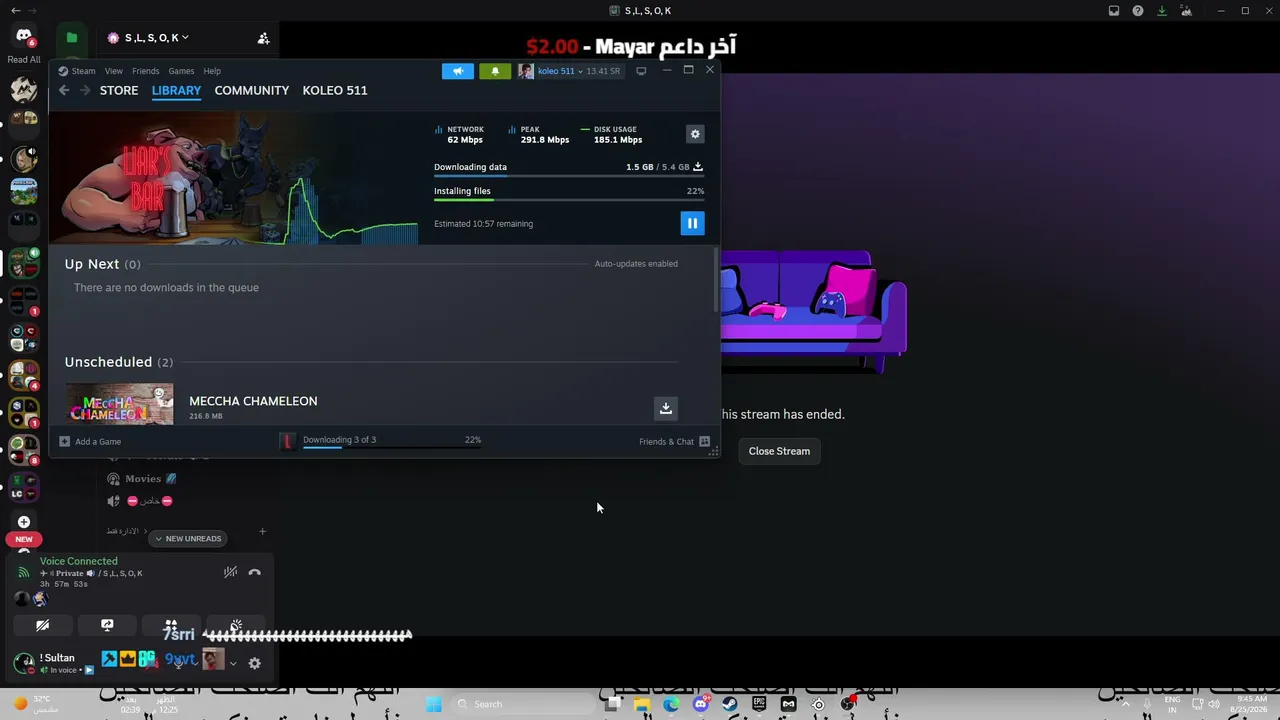Open the Discord soundboard
This screenshot has height=720, width=1280.
pos(236,626)
